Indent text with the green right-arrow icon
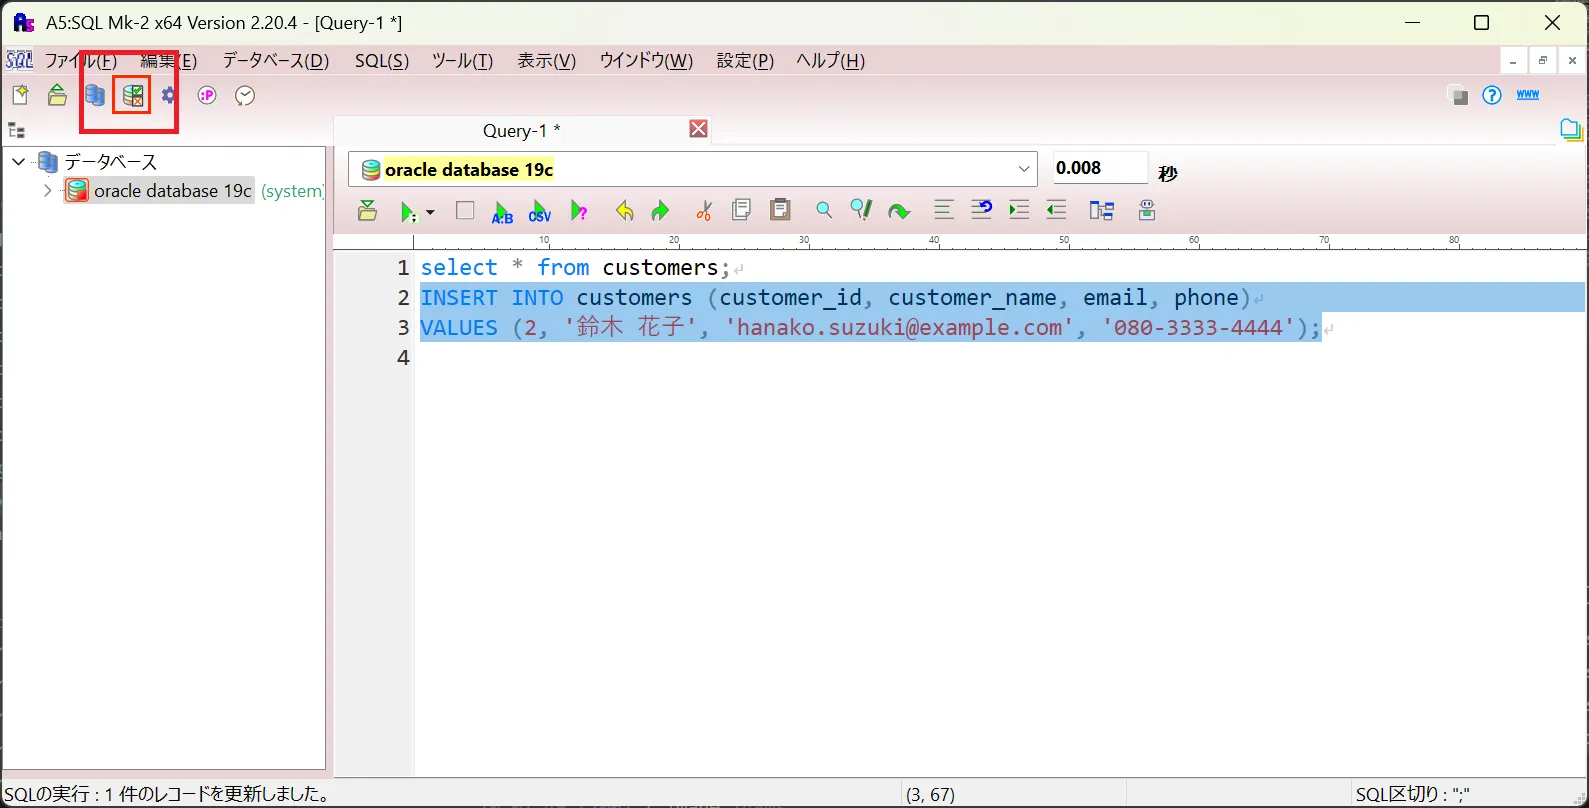 point(1019,210)
